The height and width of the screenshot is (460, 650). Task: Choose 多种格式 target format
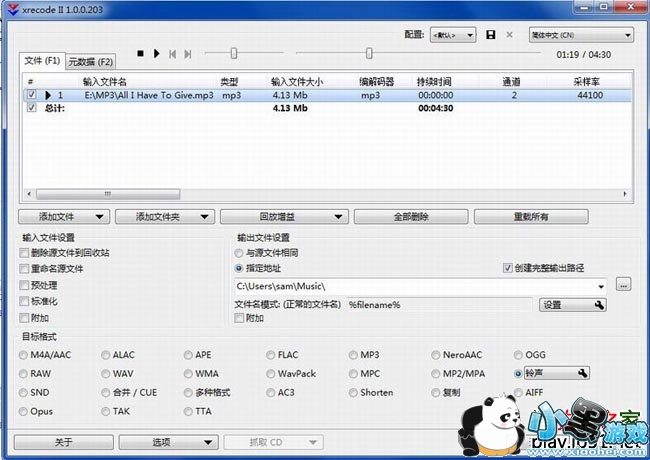click(x=188, y=392)
